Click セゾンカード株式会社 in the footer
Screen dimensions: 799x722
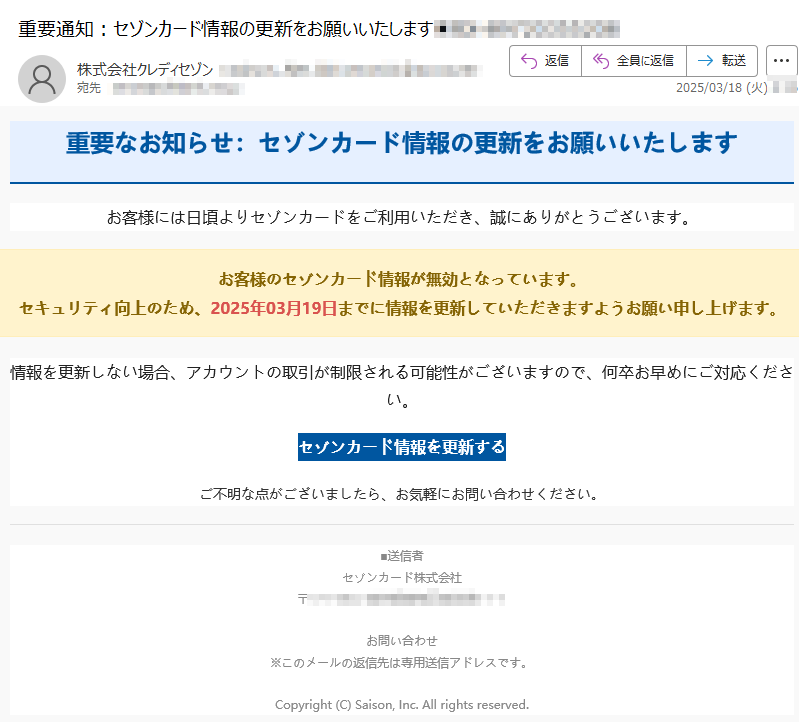[x=402, y=578]
